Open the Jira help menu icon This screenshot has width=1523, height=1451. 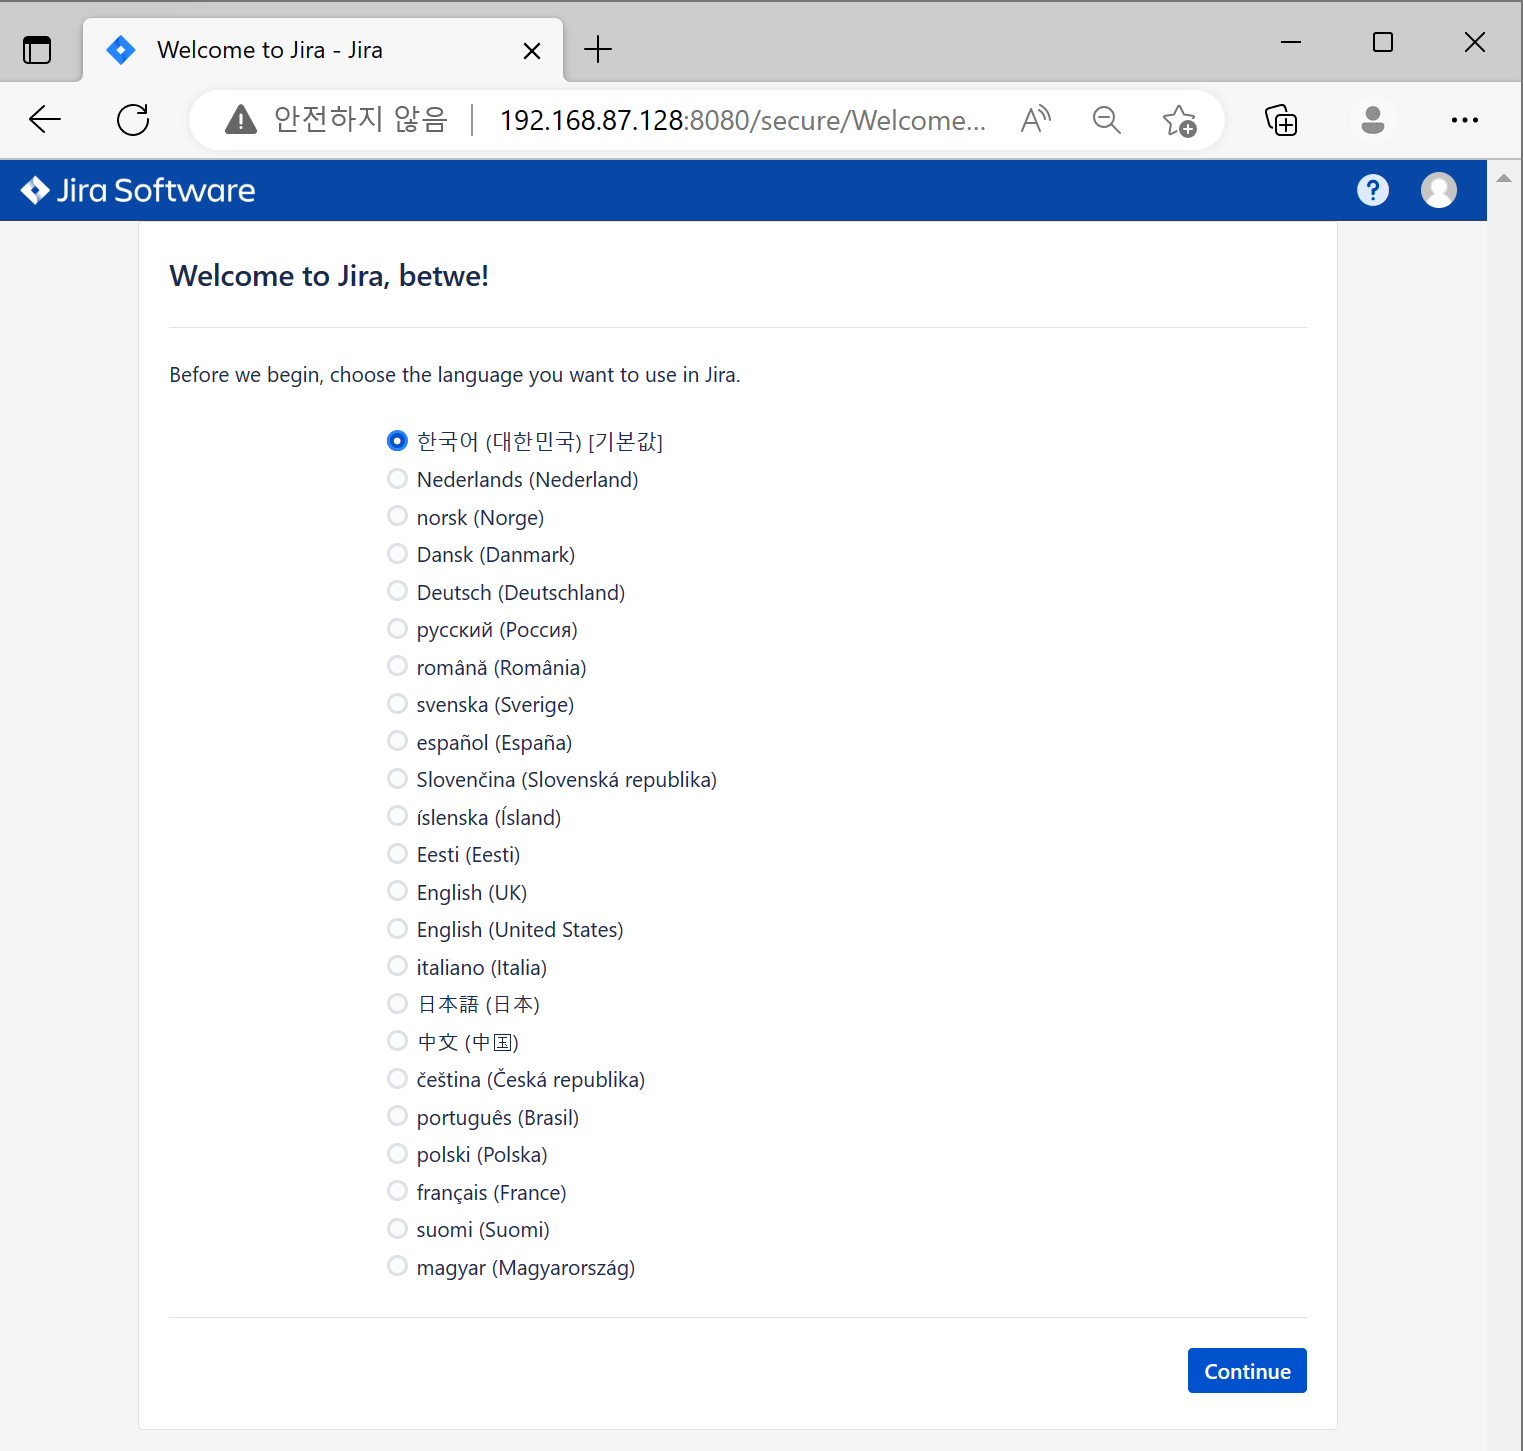(1373, 190)
